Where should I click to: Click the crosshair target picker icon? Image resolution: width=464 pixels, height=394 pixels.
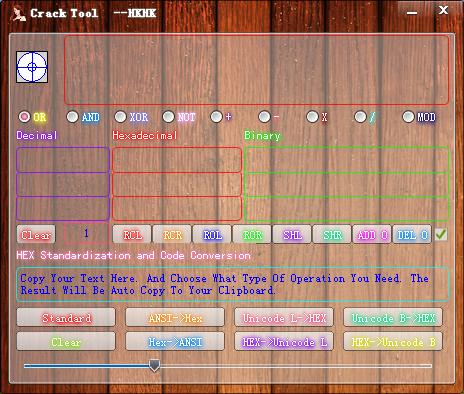(32, 67)
